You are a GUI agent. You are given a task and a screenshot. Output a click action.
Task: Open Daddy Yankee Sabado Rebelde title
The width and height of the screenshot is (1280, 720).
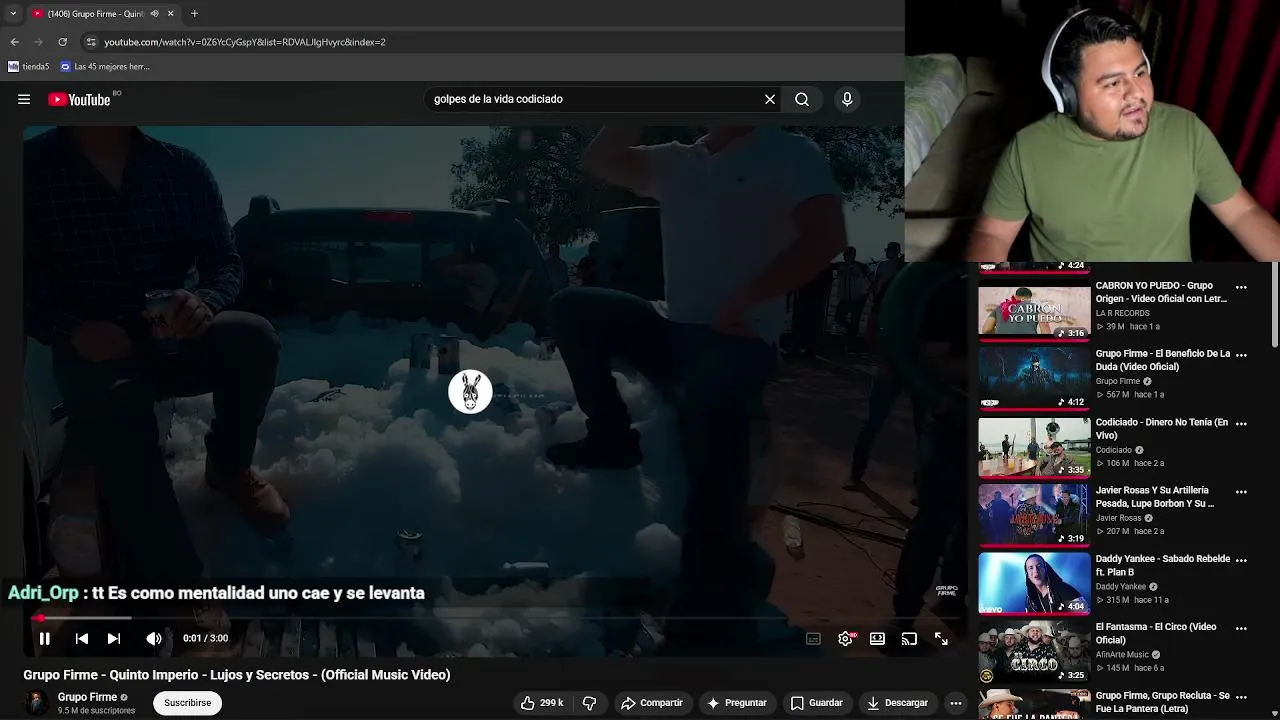(1163, 565)
